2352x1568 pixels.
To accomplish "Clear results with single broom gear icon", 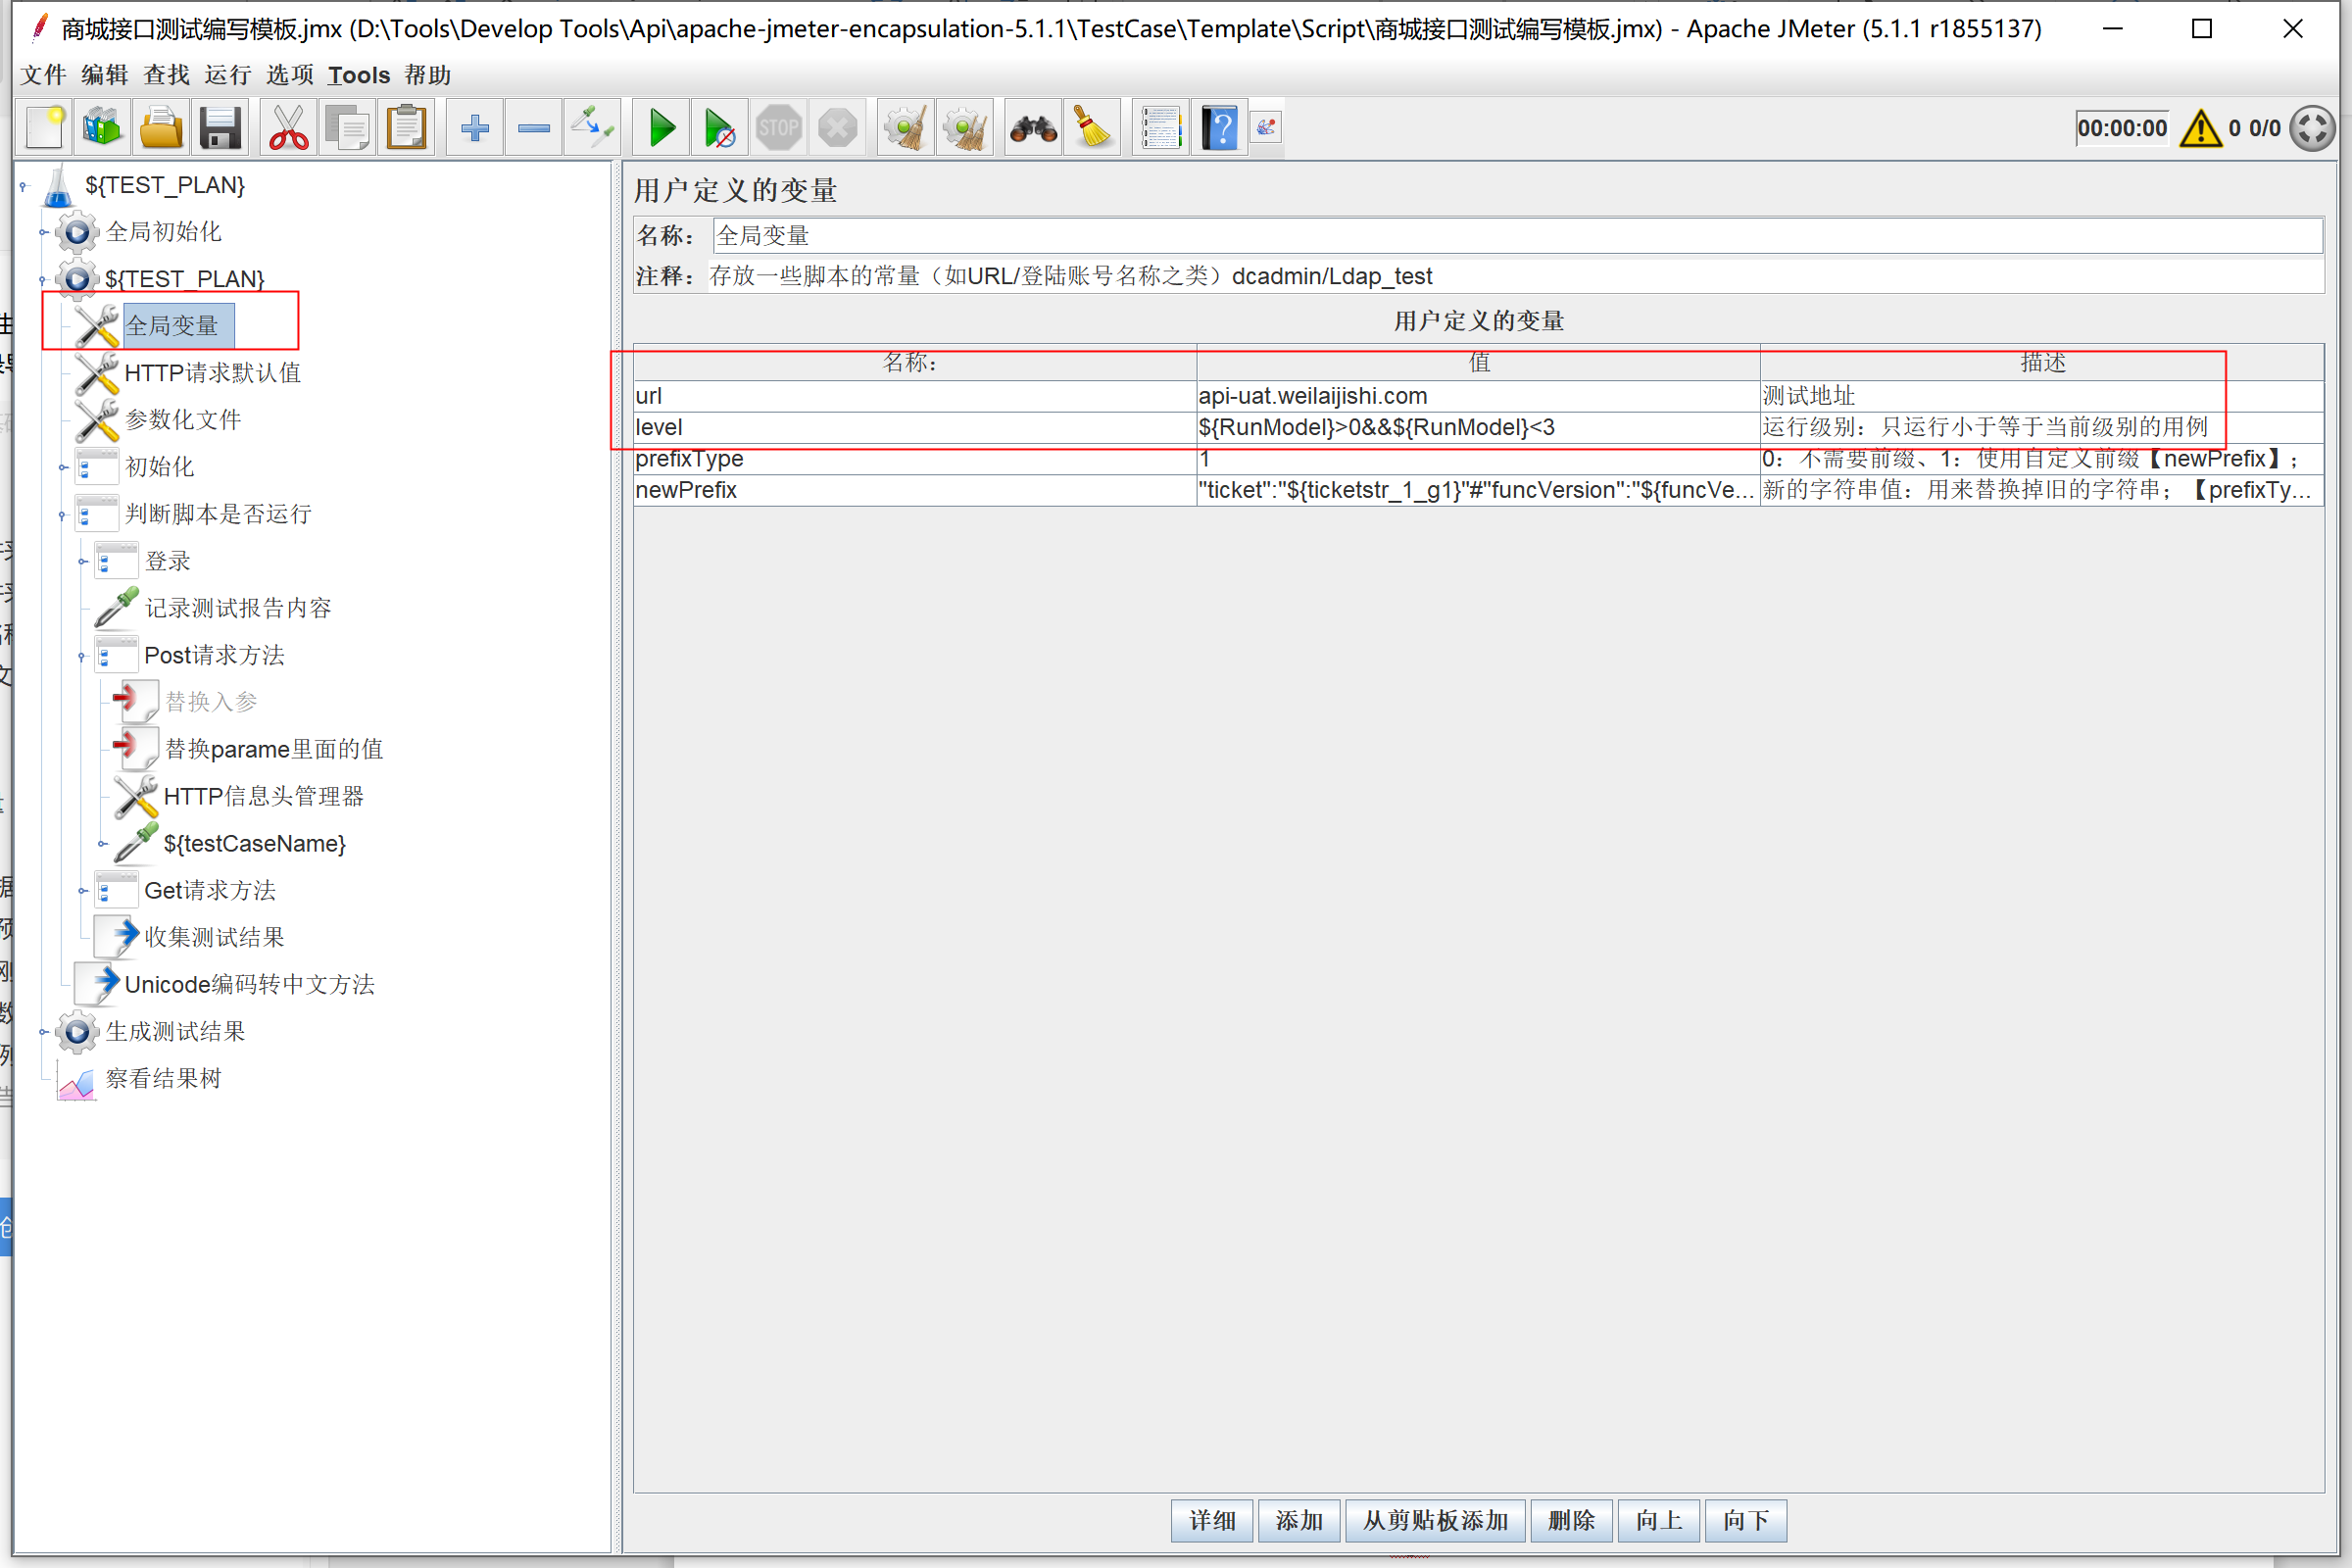I will [906, 128].
